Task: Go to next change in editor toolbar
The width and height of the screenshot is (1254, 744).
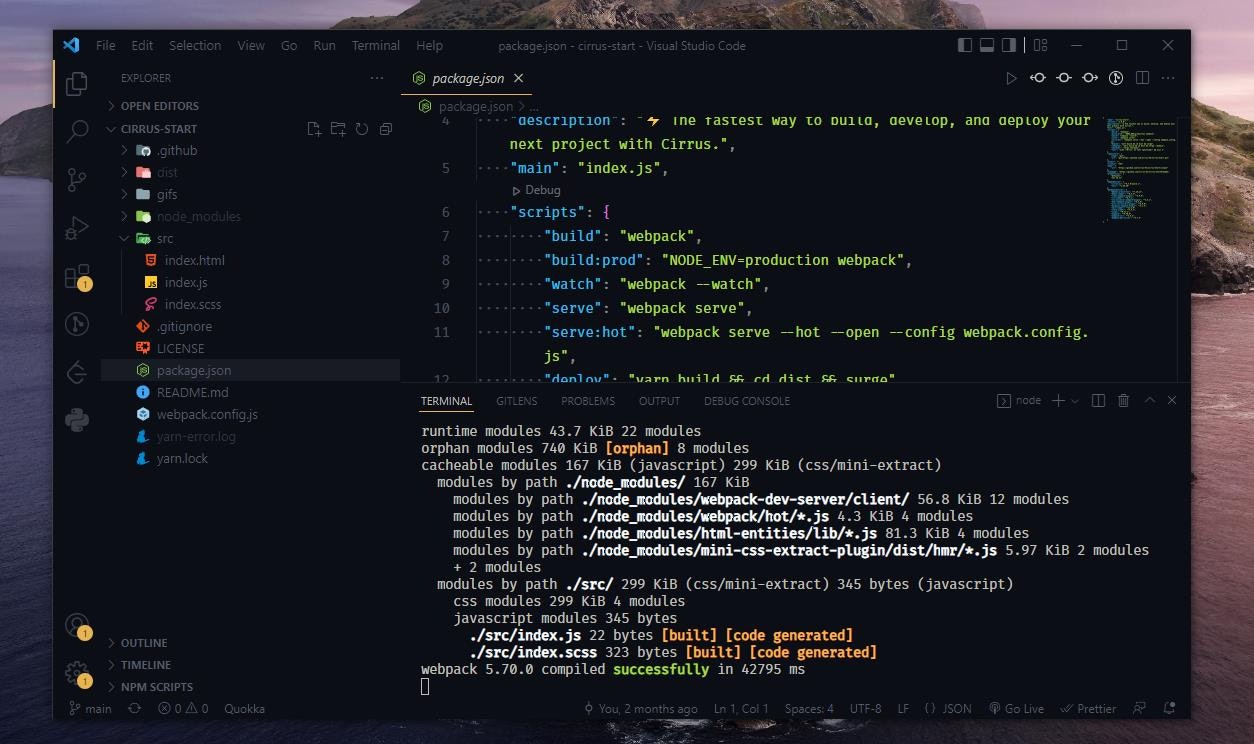Action: [1090, 78]
